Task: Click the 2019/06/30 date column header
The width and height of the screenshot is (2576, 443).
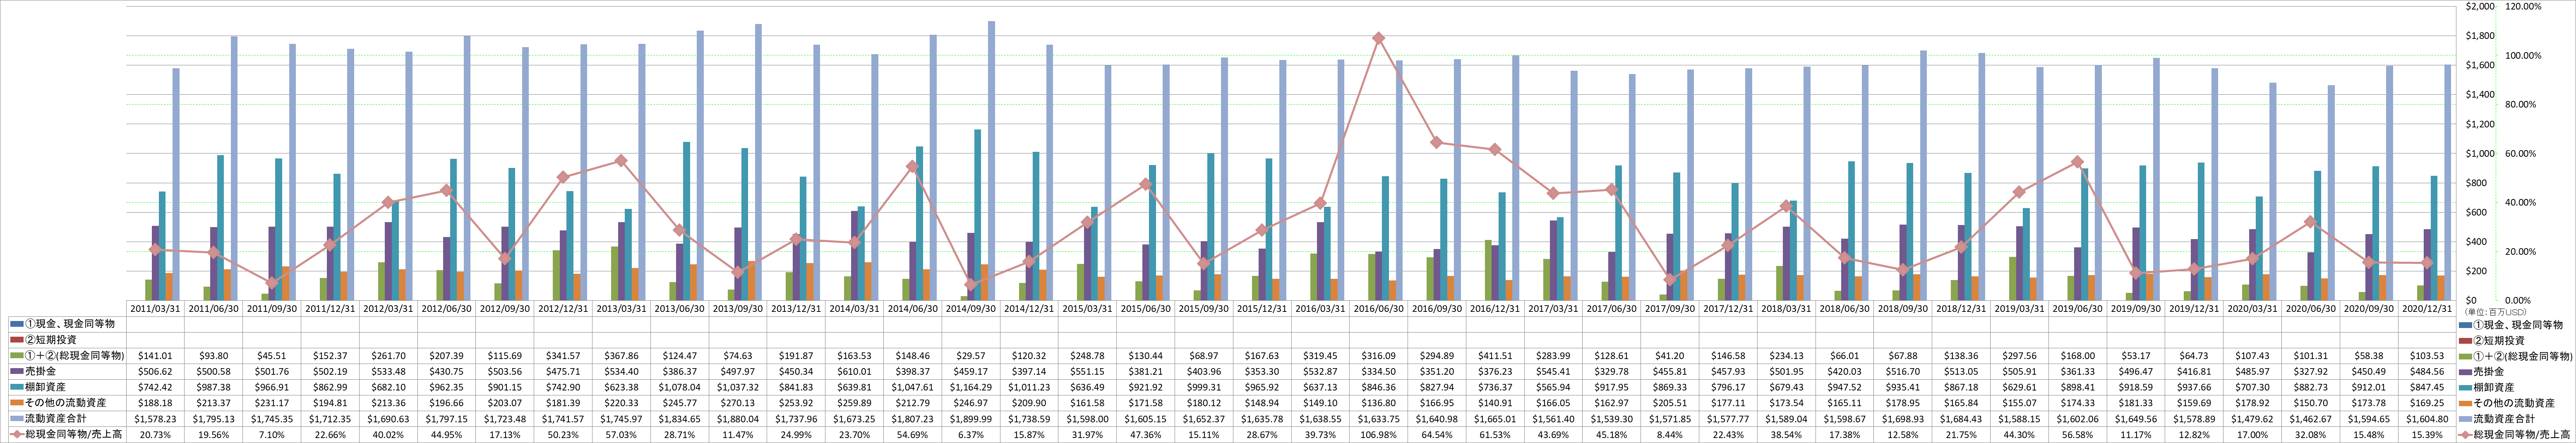Action: tap(2078, 309)
